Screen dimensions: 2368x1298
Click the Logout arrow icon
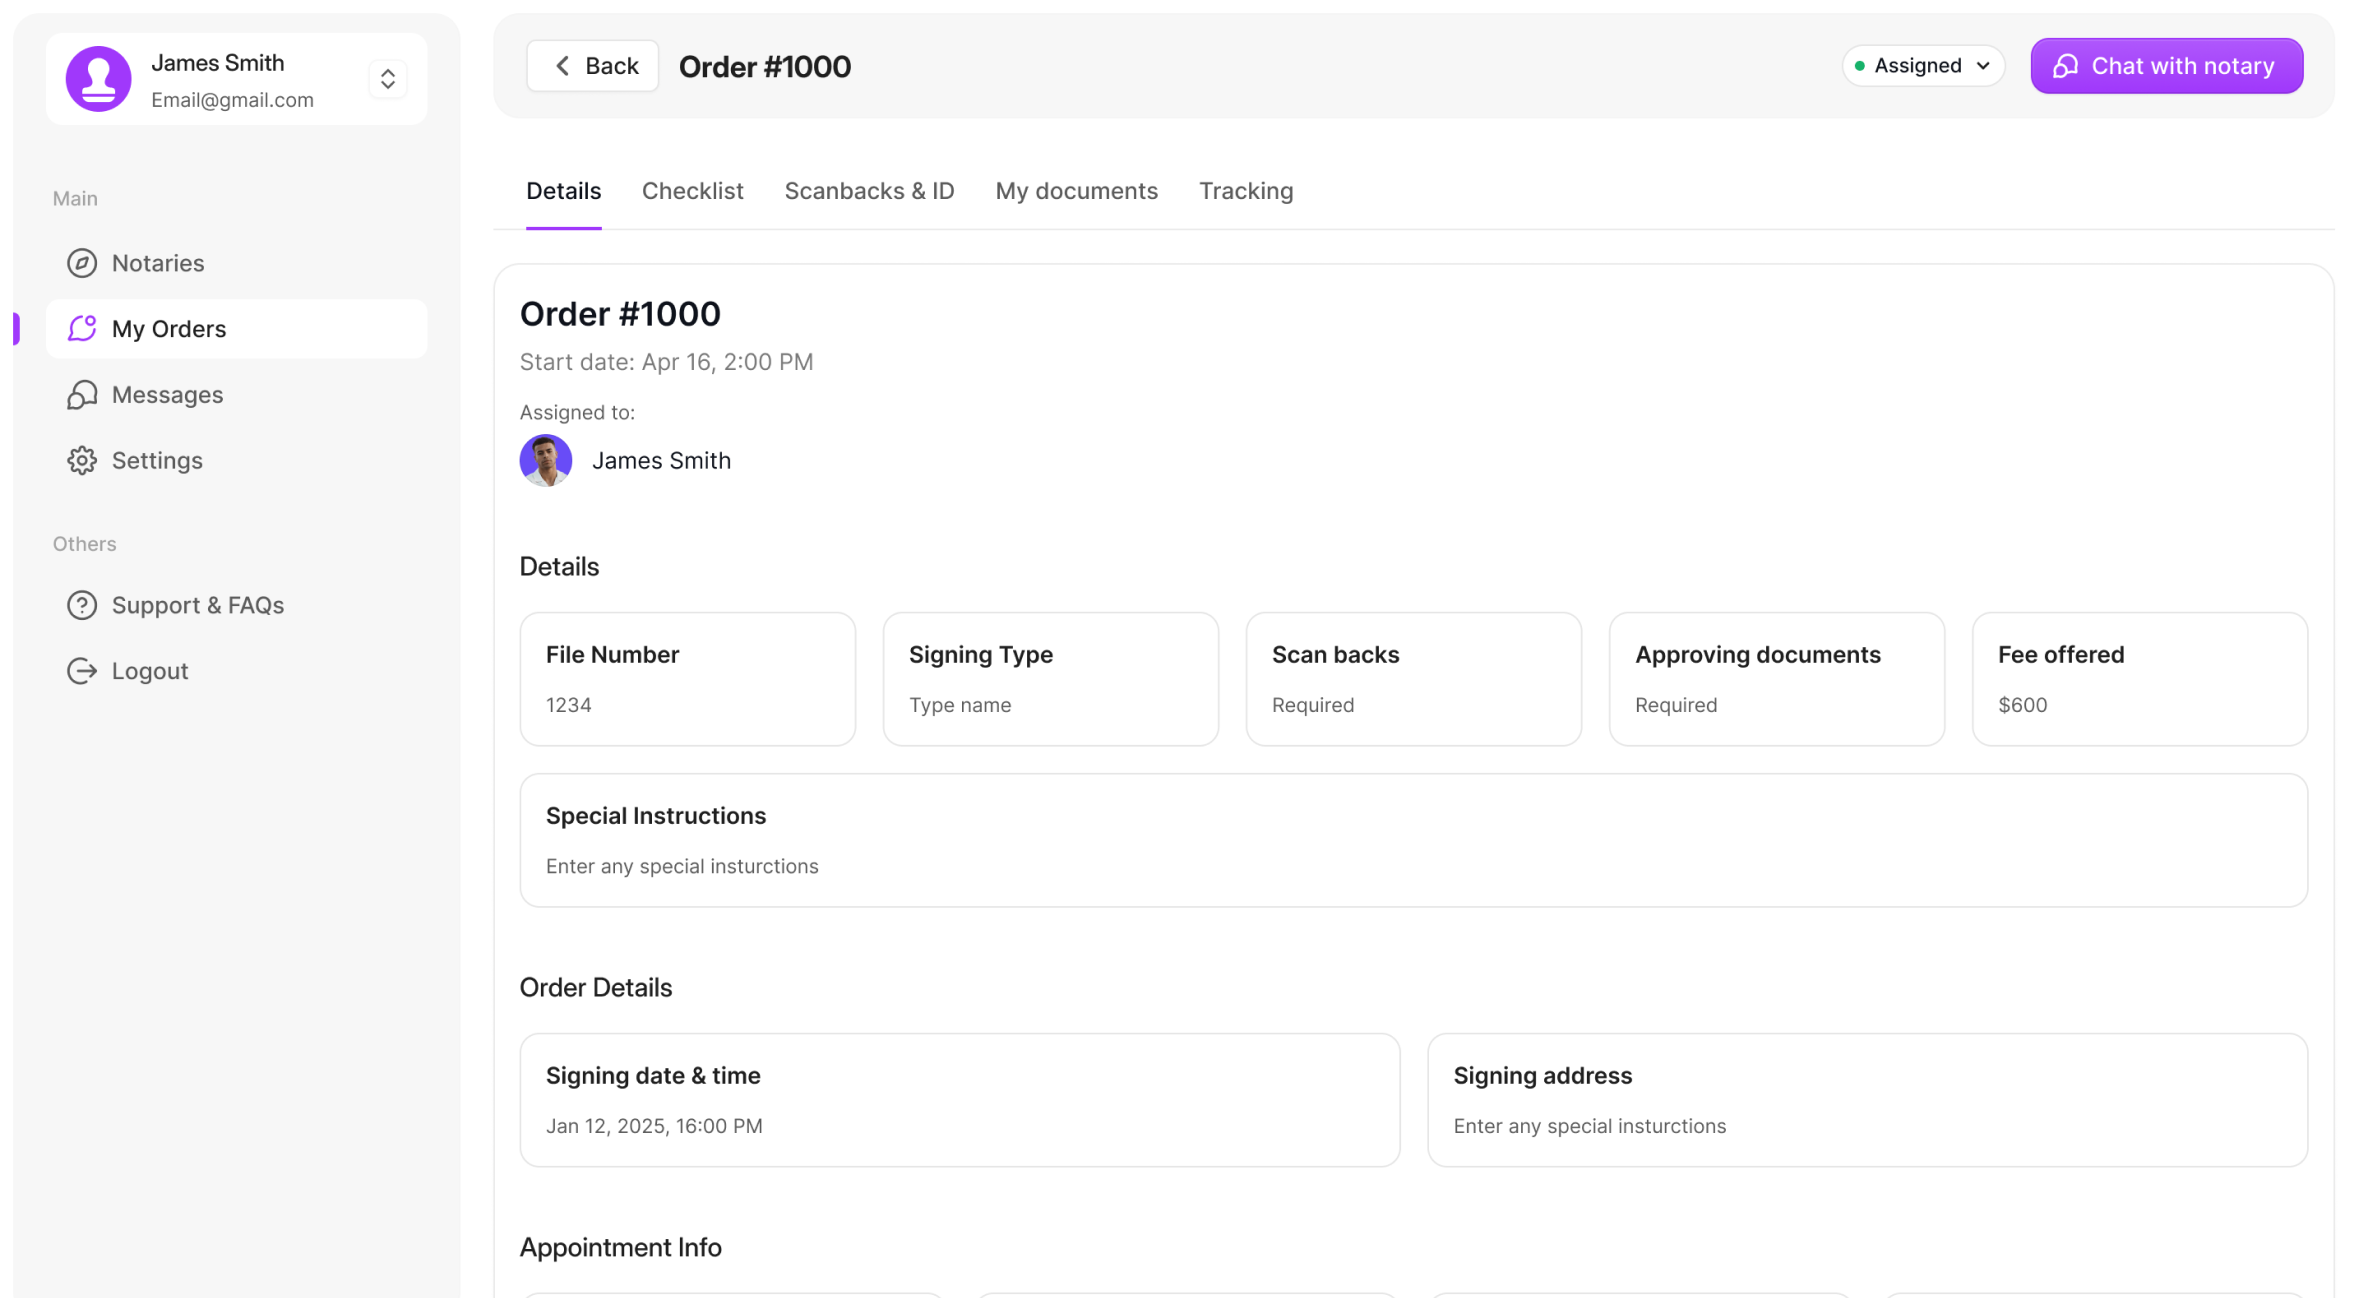point(82,671)
